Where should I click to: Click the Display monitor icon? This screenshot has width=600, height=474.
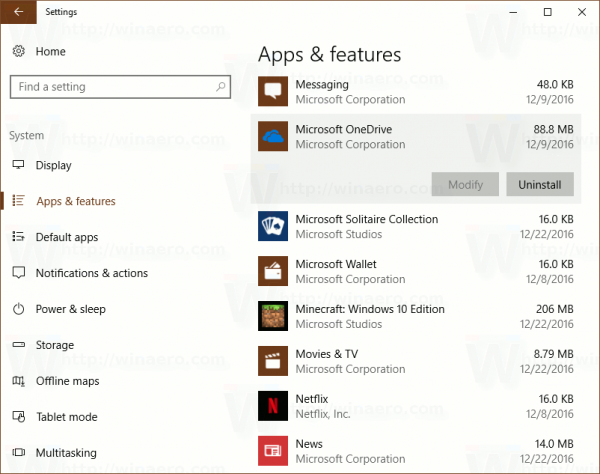pyautogui.click(x=18, y=165)
